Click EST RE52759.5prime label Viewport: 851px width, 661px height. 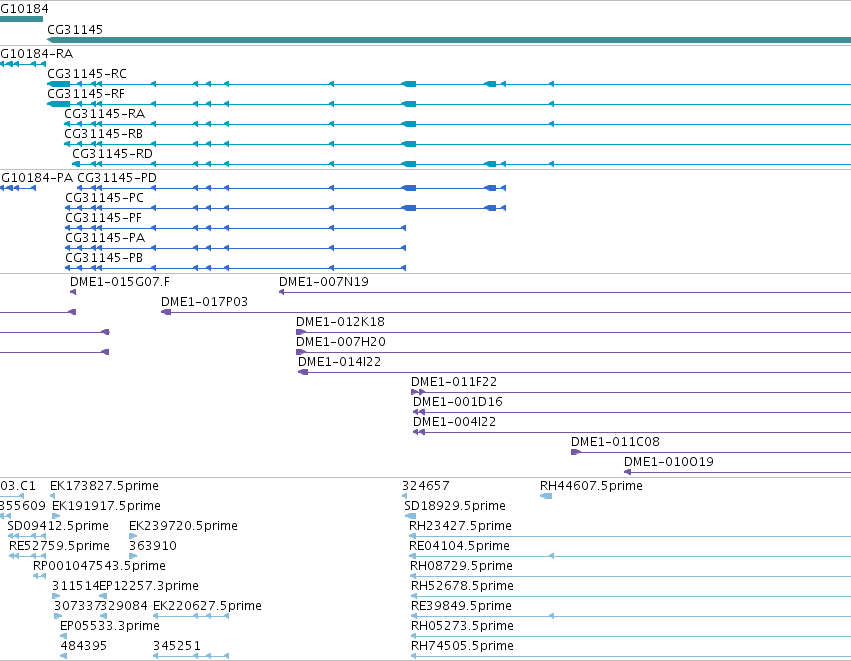[60, 546]
